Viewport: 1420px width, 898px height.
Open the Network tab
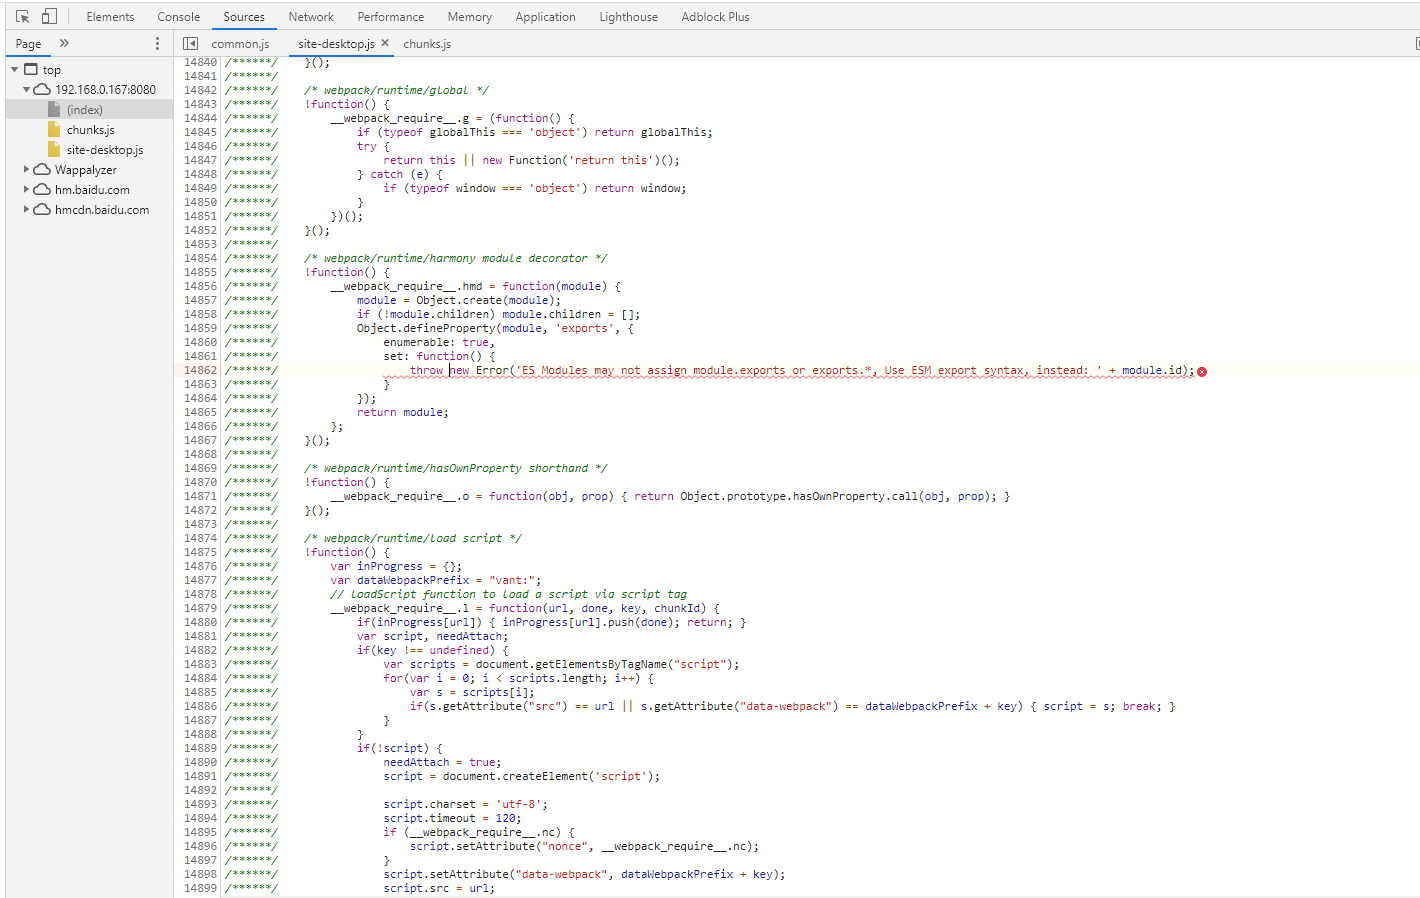311,17
